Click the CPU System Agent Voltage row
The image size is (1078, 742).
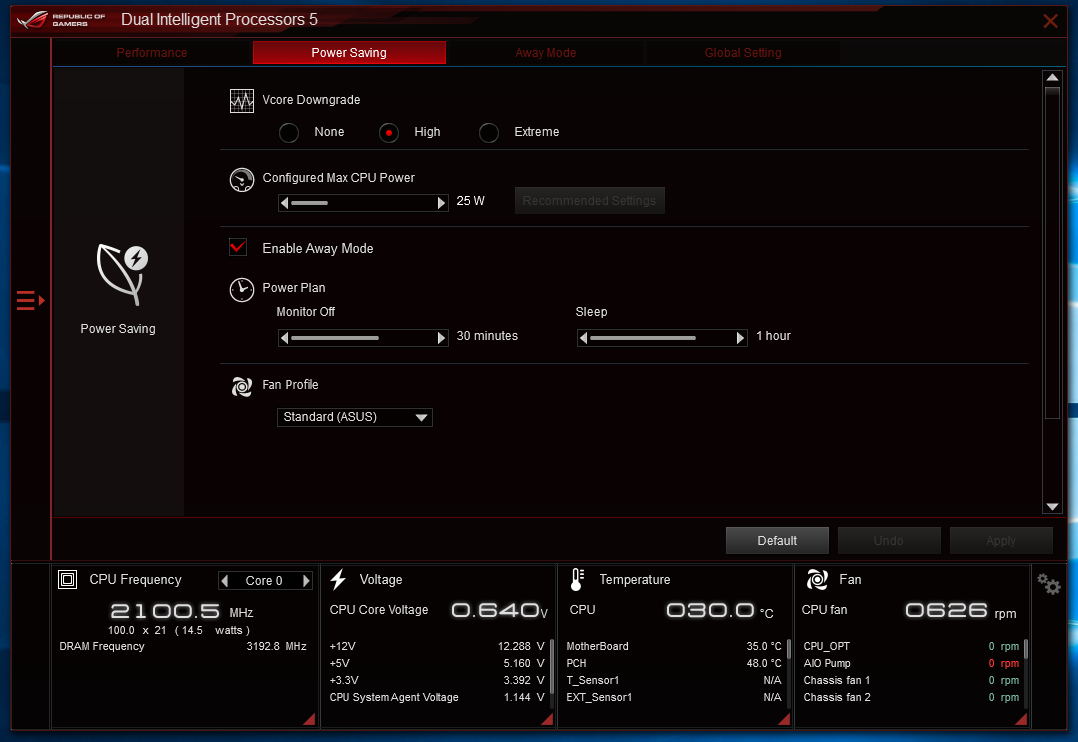click(437, 697)
